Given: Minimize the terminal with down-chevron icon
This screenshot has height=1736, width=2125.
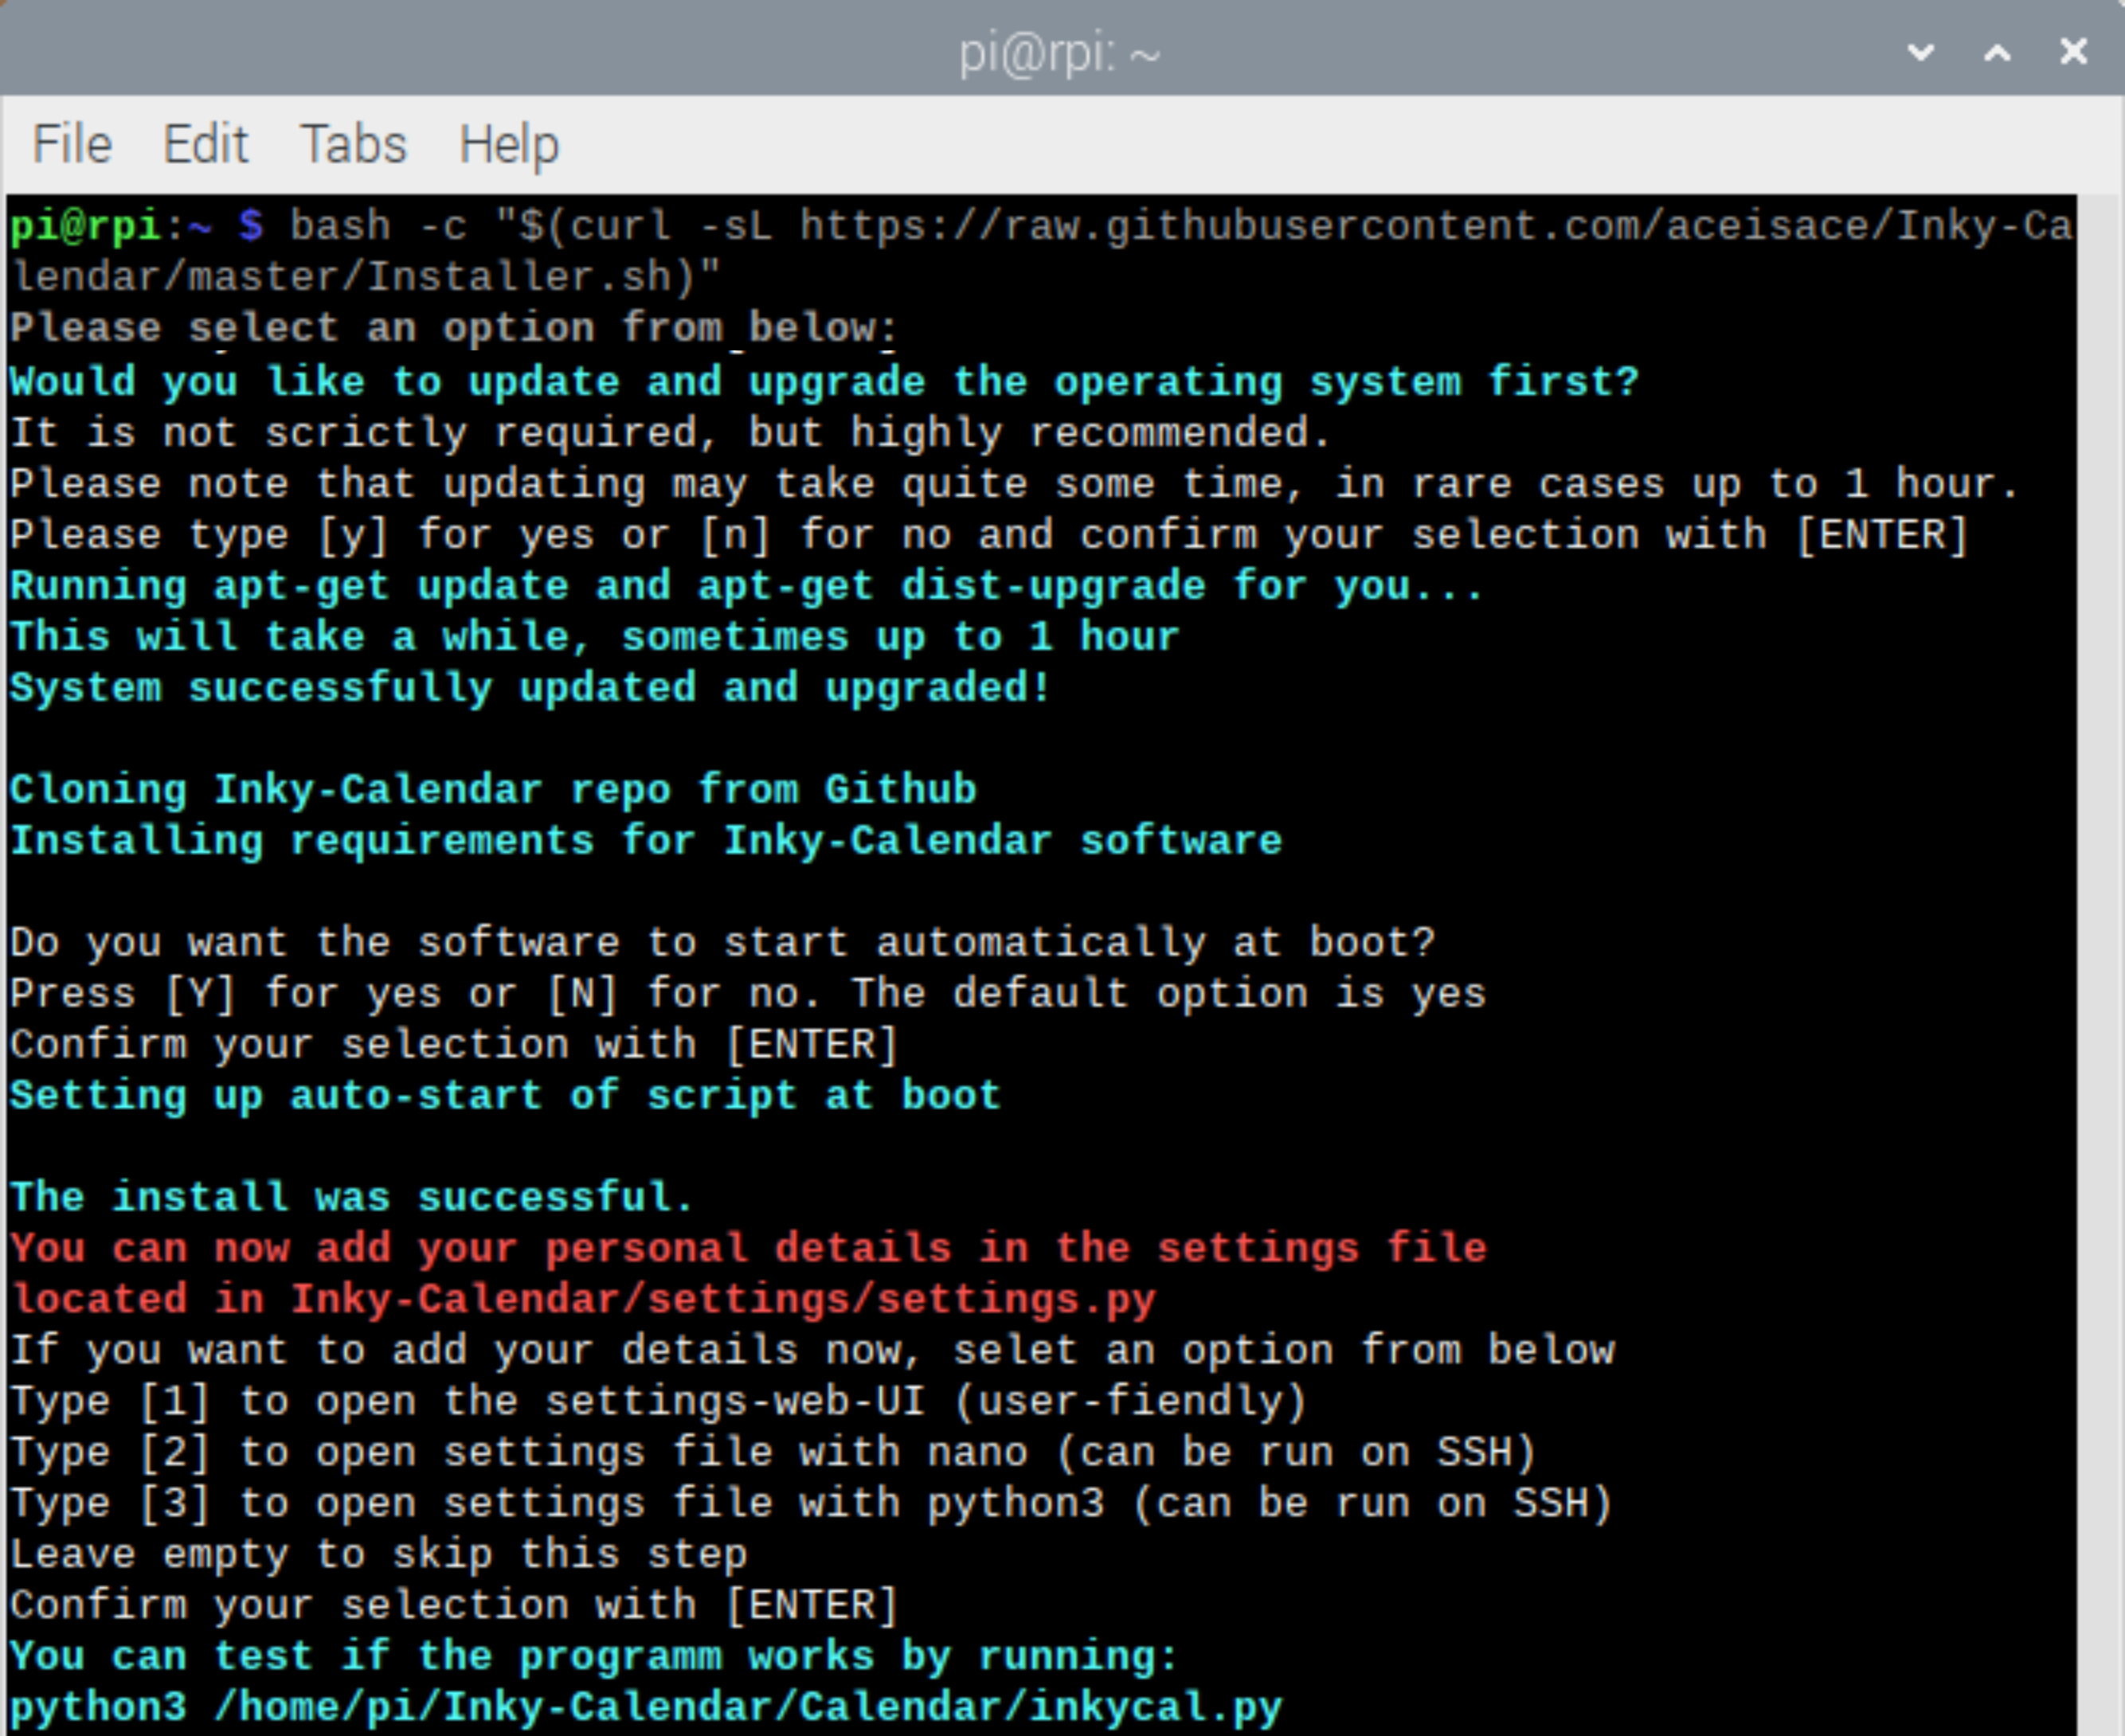Looking at the screenshot, I should (x=1920, y=52).
